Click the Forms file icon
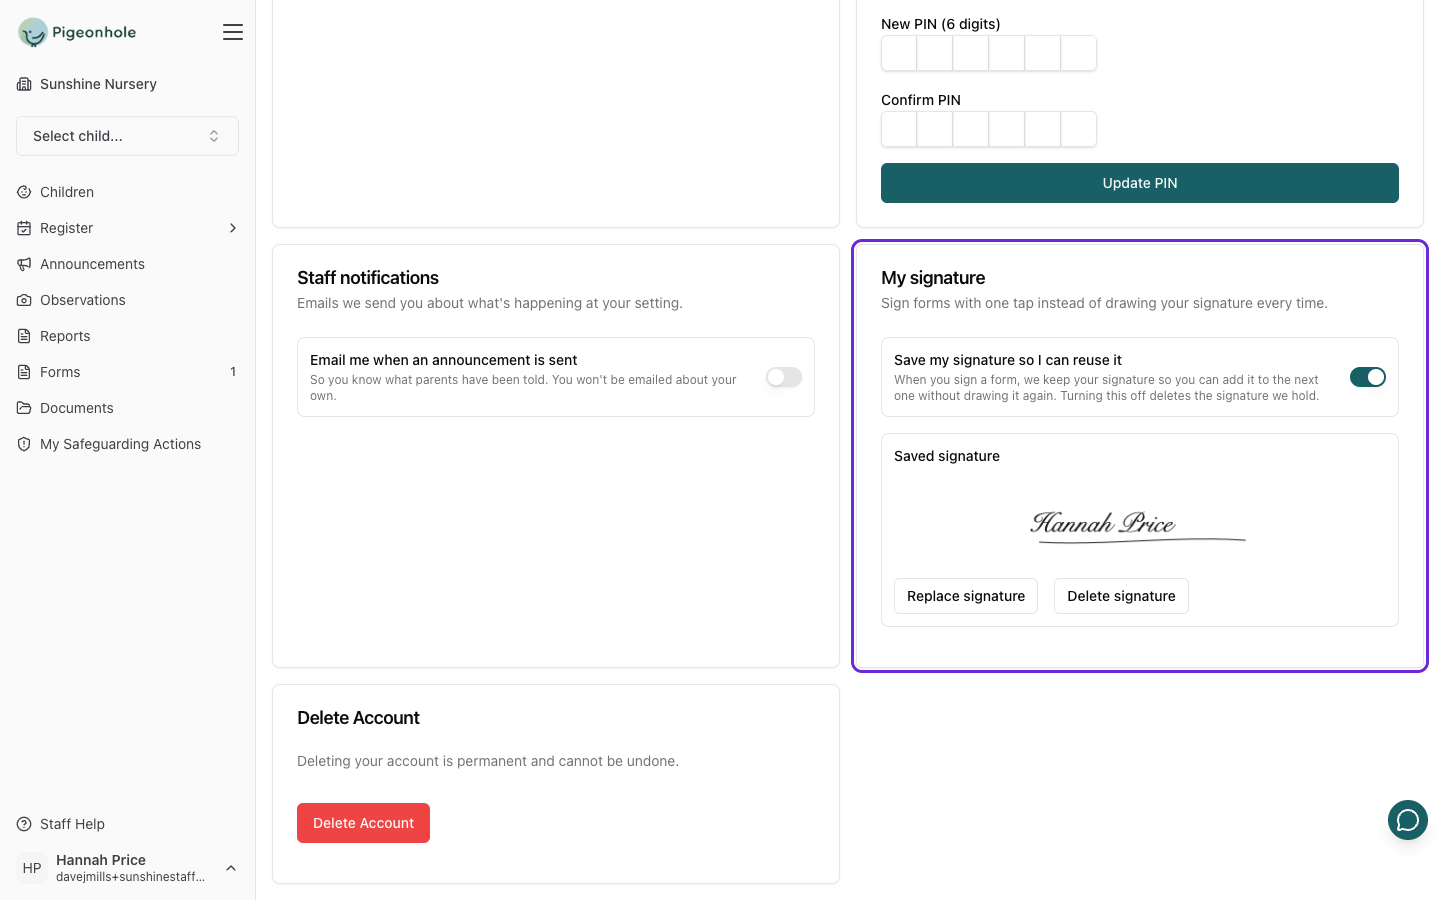Screen dimensions: 1440x900 pos(24,372)
